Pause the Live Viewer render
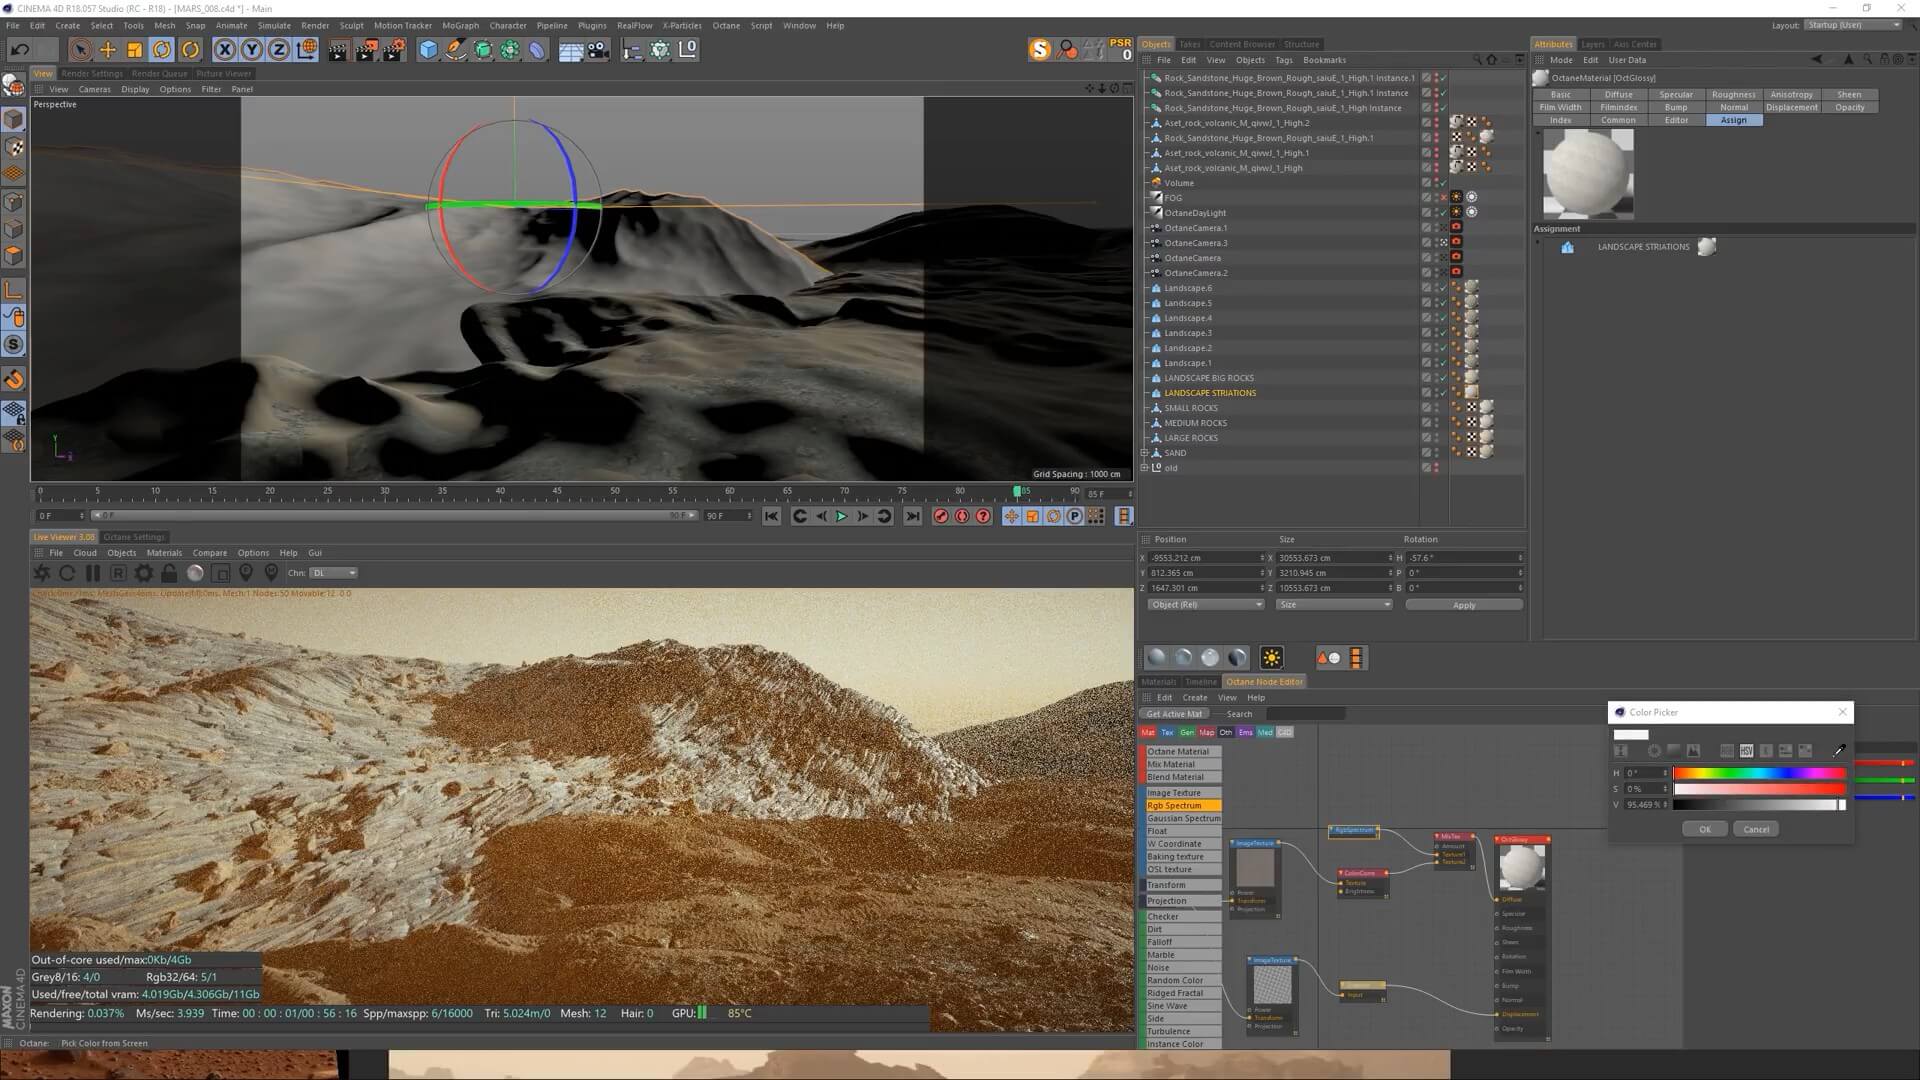This screenshot has width=1920, height=1080. 93,573
